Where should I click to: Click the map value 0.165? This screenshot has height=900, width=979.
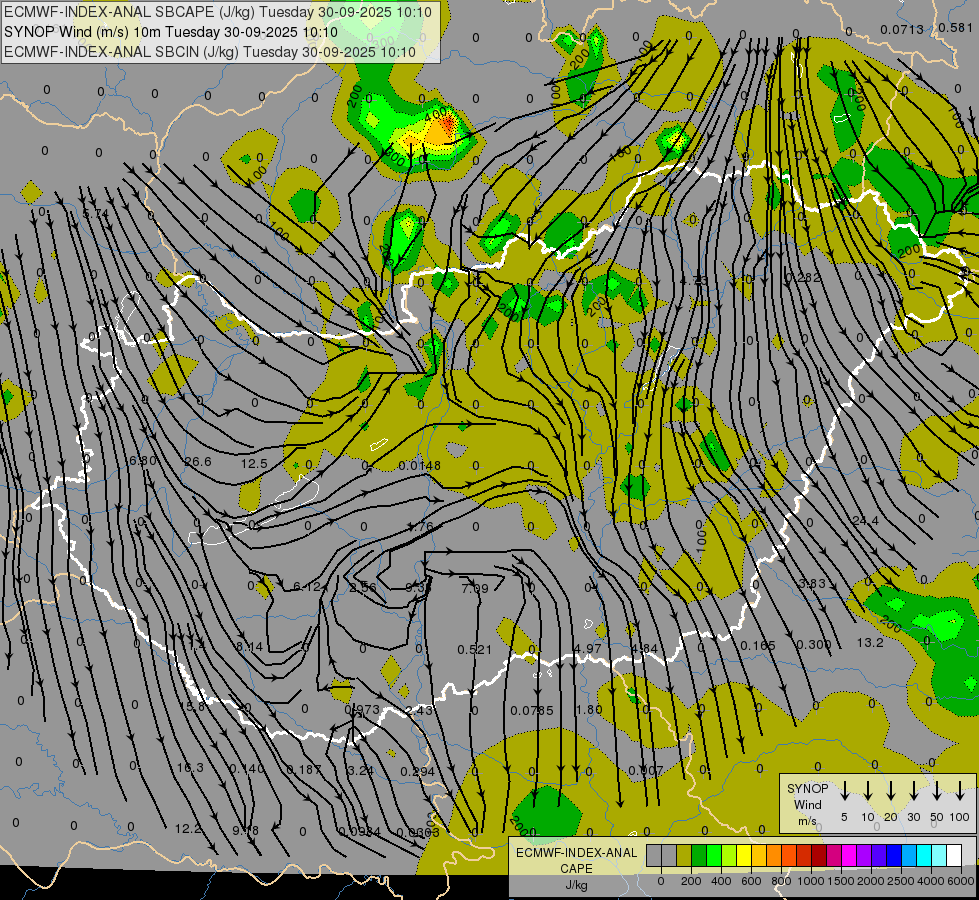[x=758, y=645]
